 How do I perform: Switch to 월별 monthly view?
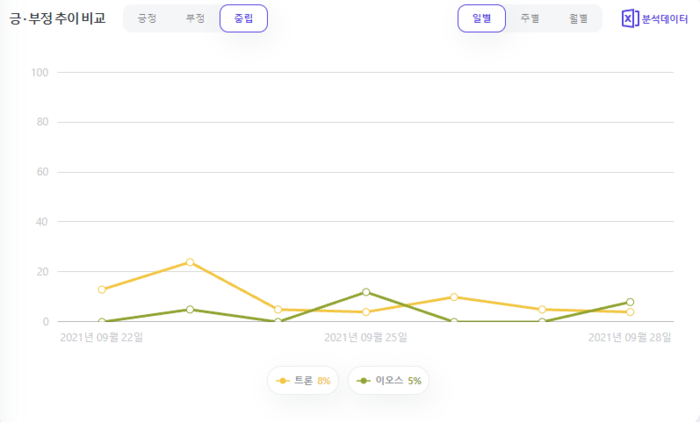click(578, 18)
